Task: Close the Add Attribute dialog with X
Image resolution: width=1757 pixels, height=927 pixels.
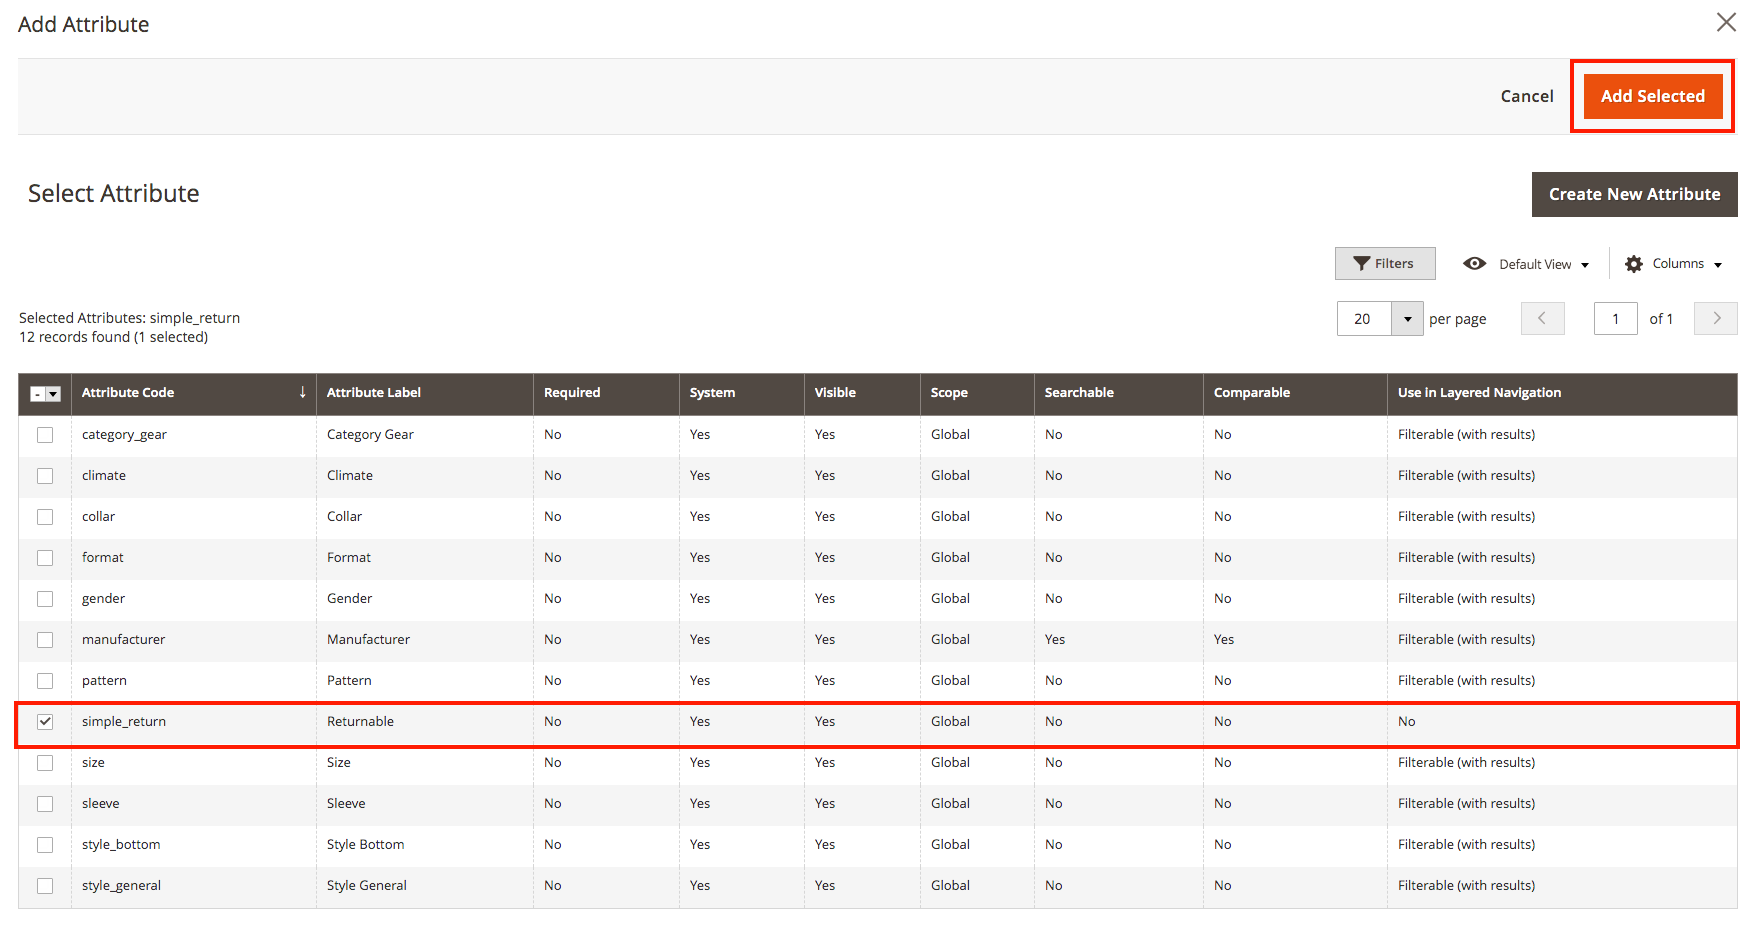Action: pos(1726,22)
